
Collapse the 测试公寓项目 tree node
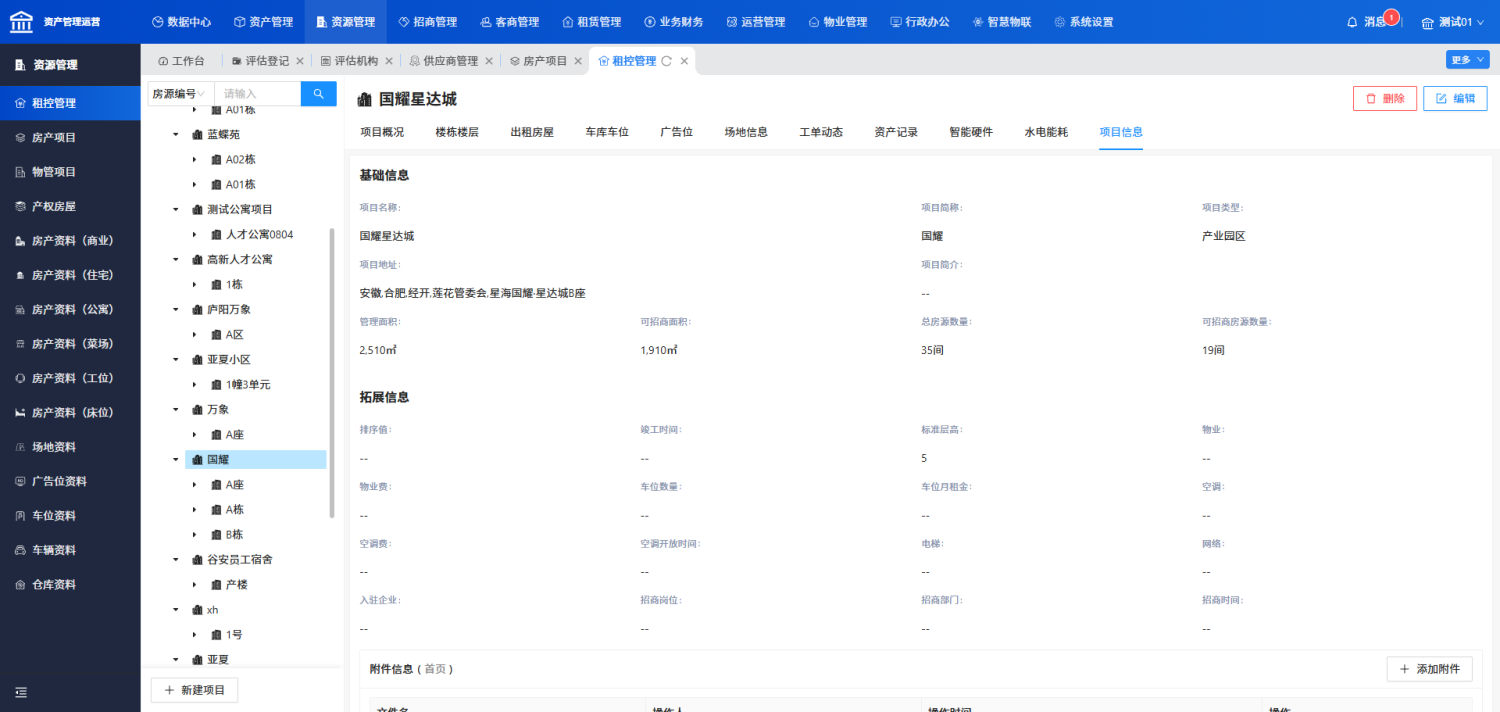[x=175, y=209]
